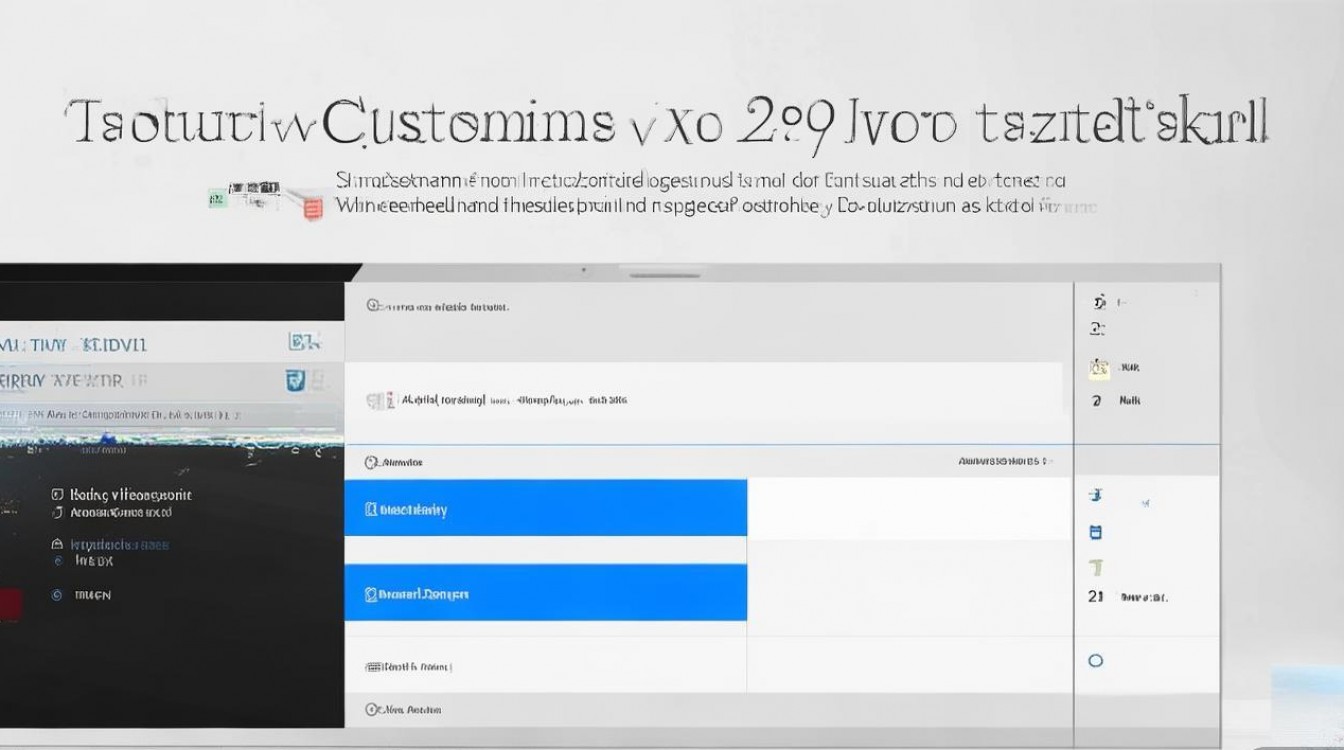1344x750 pixels.
Task: Select the blue circle radio in right sidebar
Action: pyautogui.click(x=1095, y=661)
